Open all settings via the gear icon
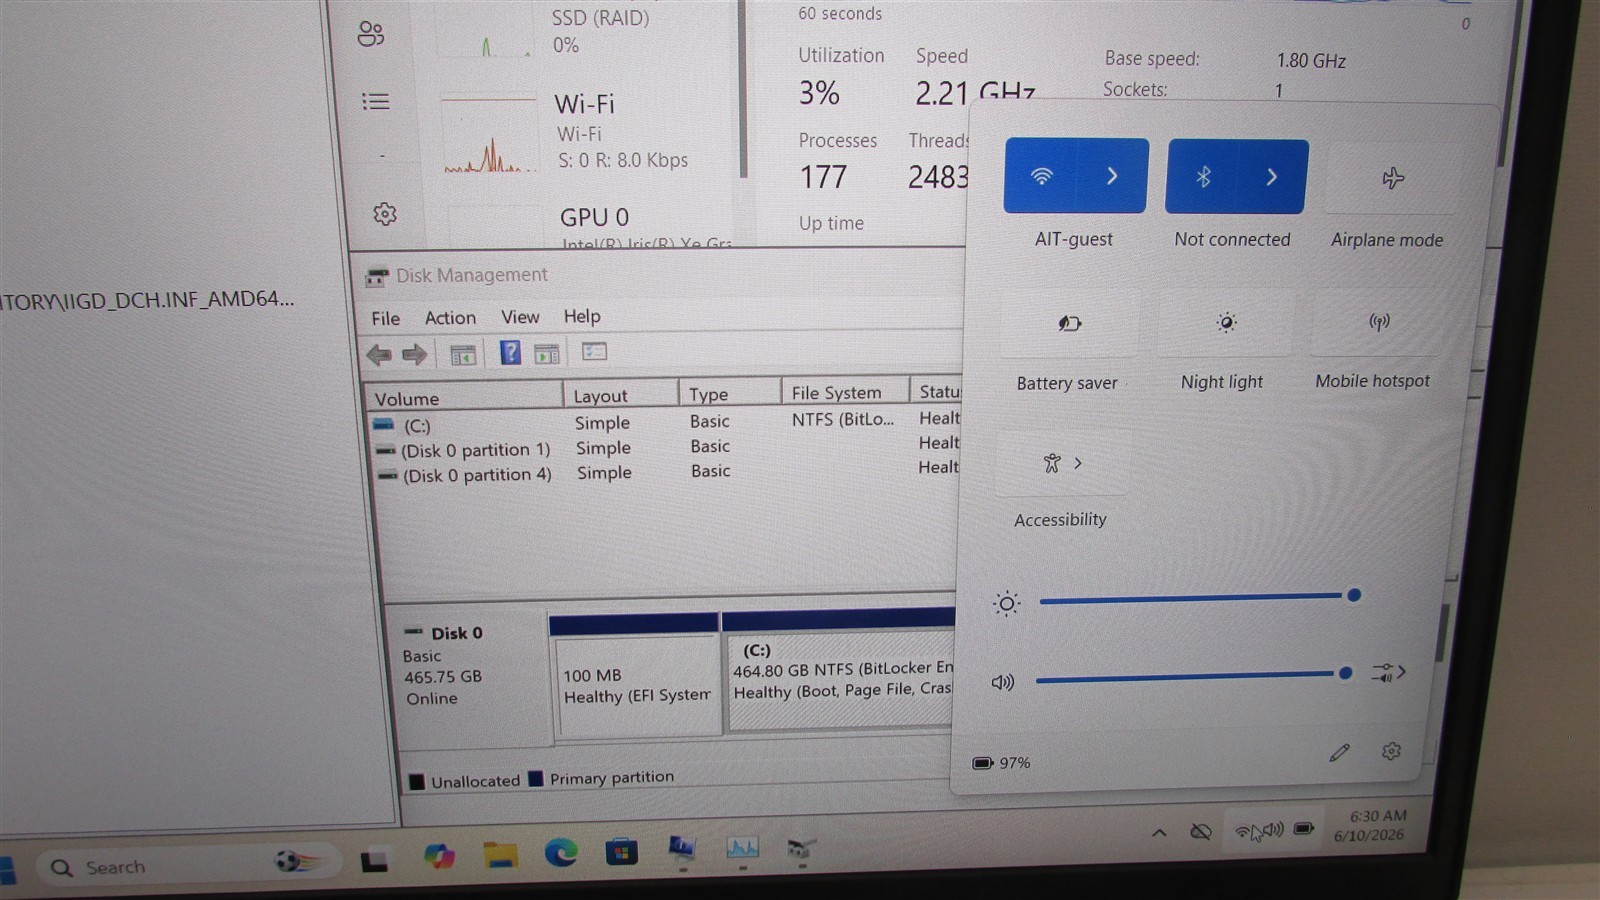 1391,751
